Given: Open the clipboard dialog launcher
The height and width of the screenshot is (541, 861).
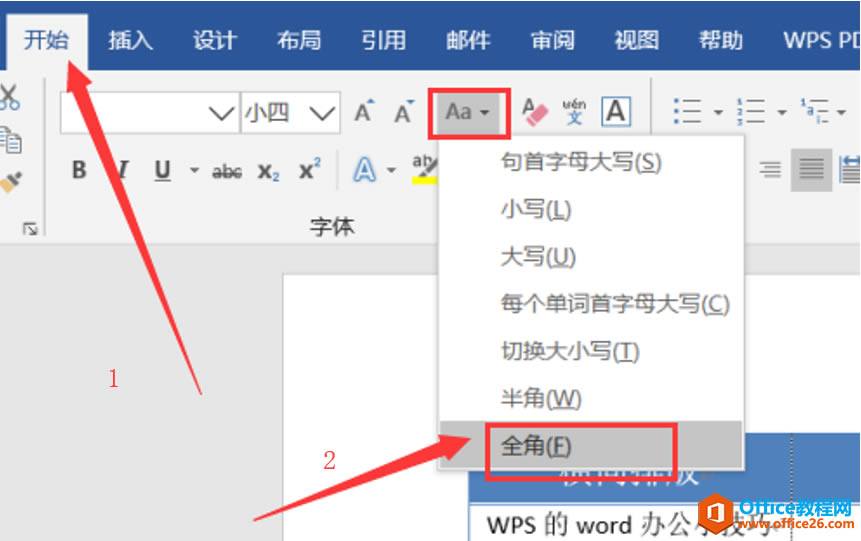Looking at the screenshot, I should 30,228.
